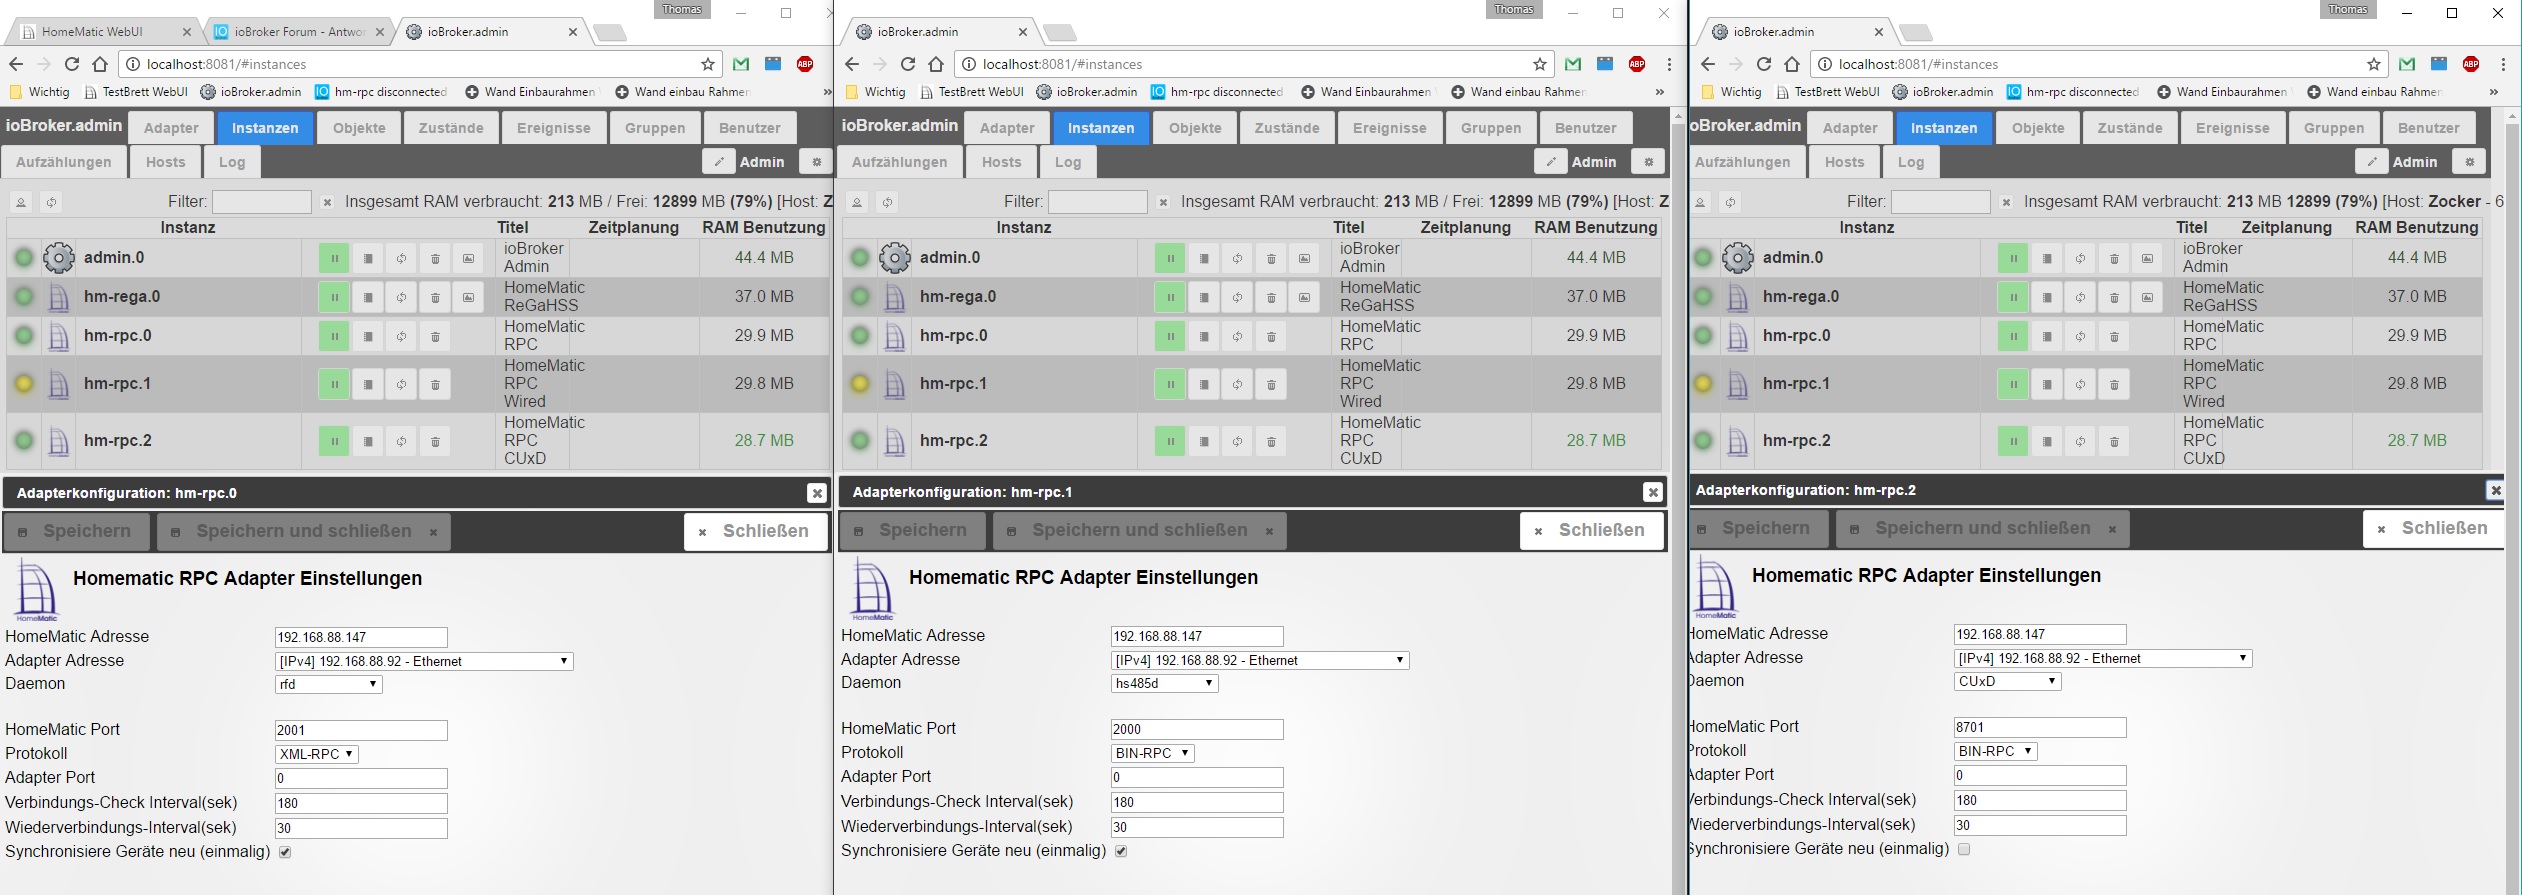Image resolution: width=2522 pixels, height=895 pixels.
Task: Switch to ioBroker Forum browser tab
Action: tap(299, 32)
